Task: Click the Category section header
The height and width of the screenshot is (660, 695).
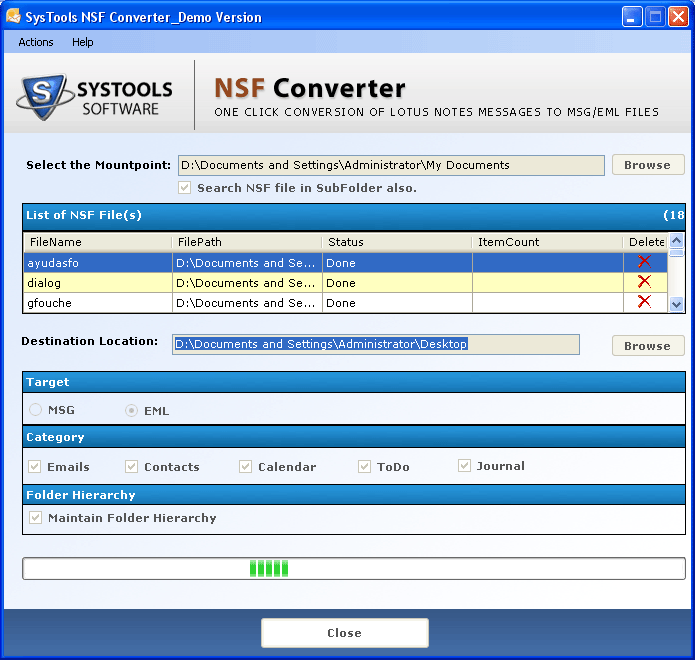Action: 354,437
